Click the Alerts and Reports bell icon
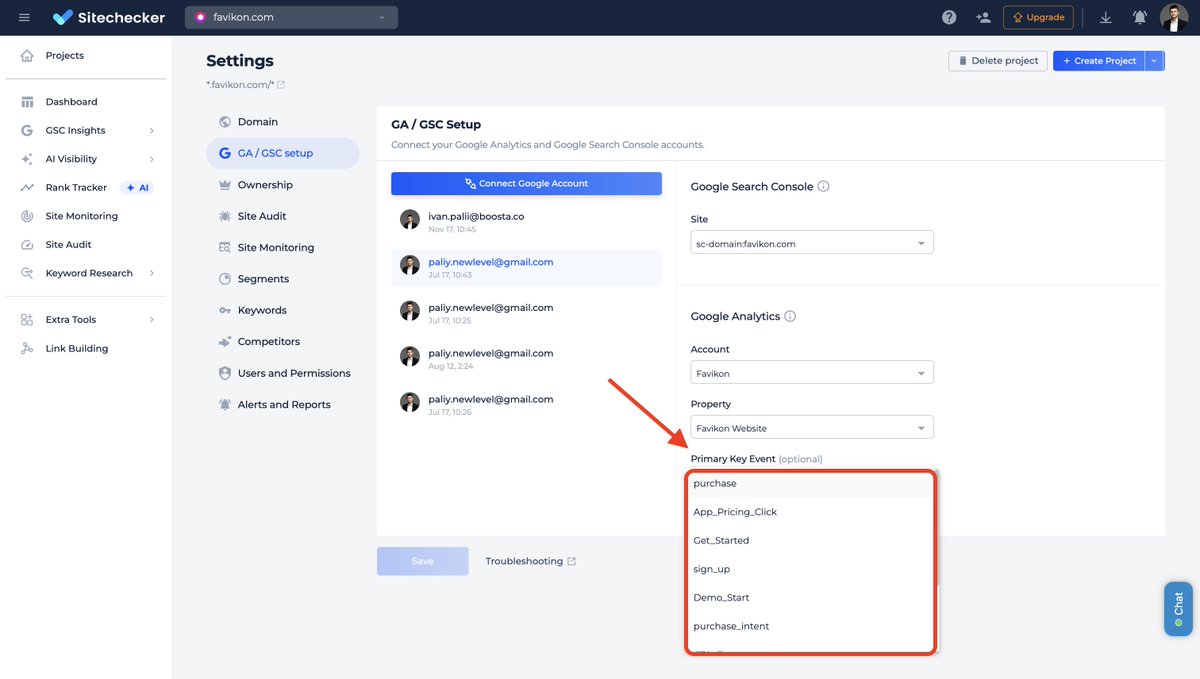 pos(225,405)
